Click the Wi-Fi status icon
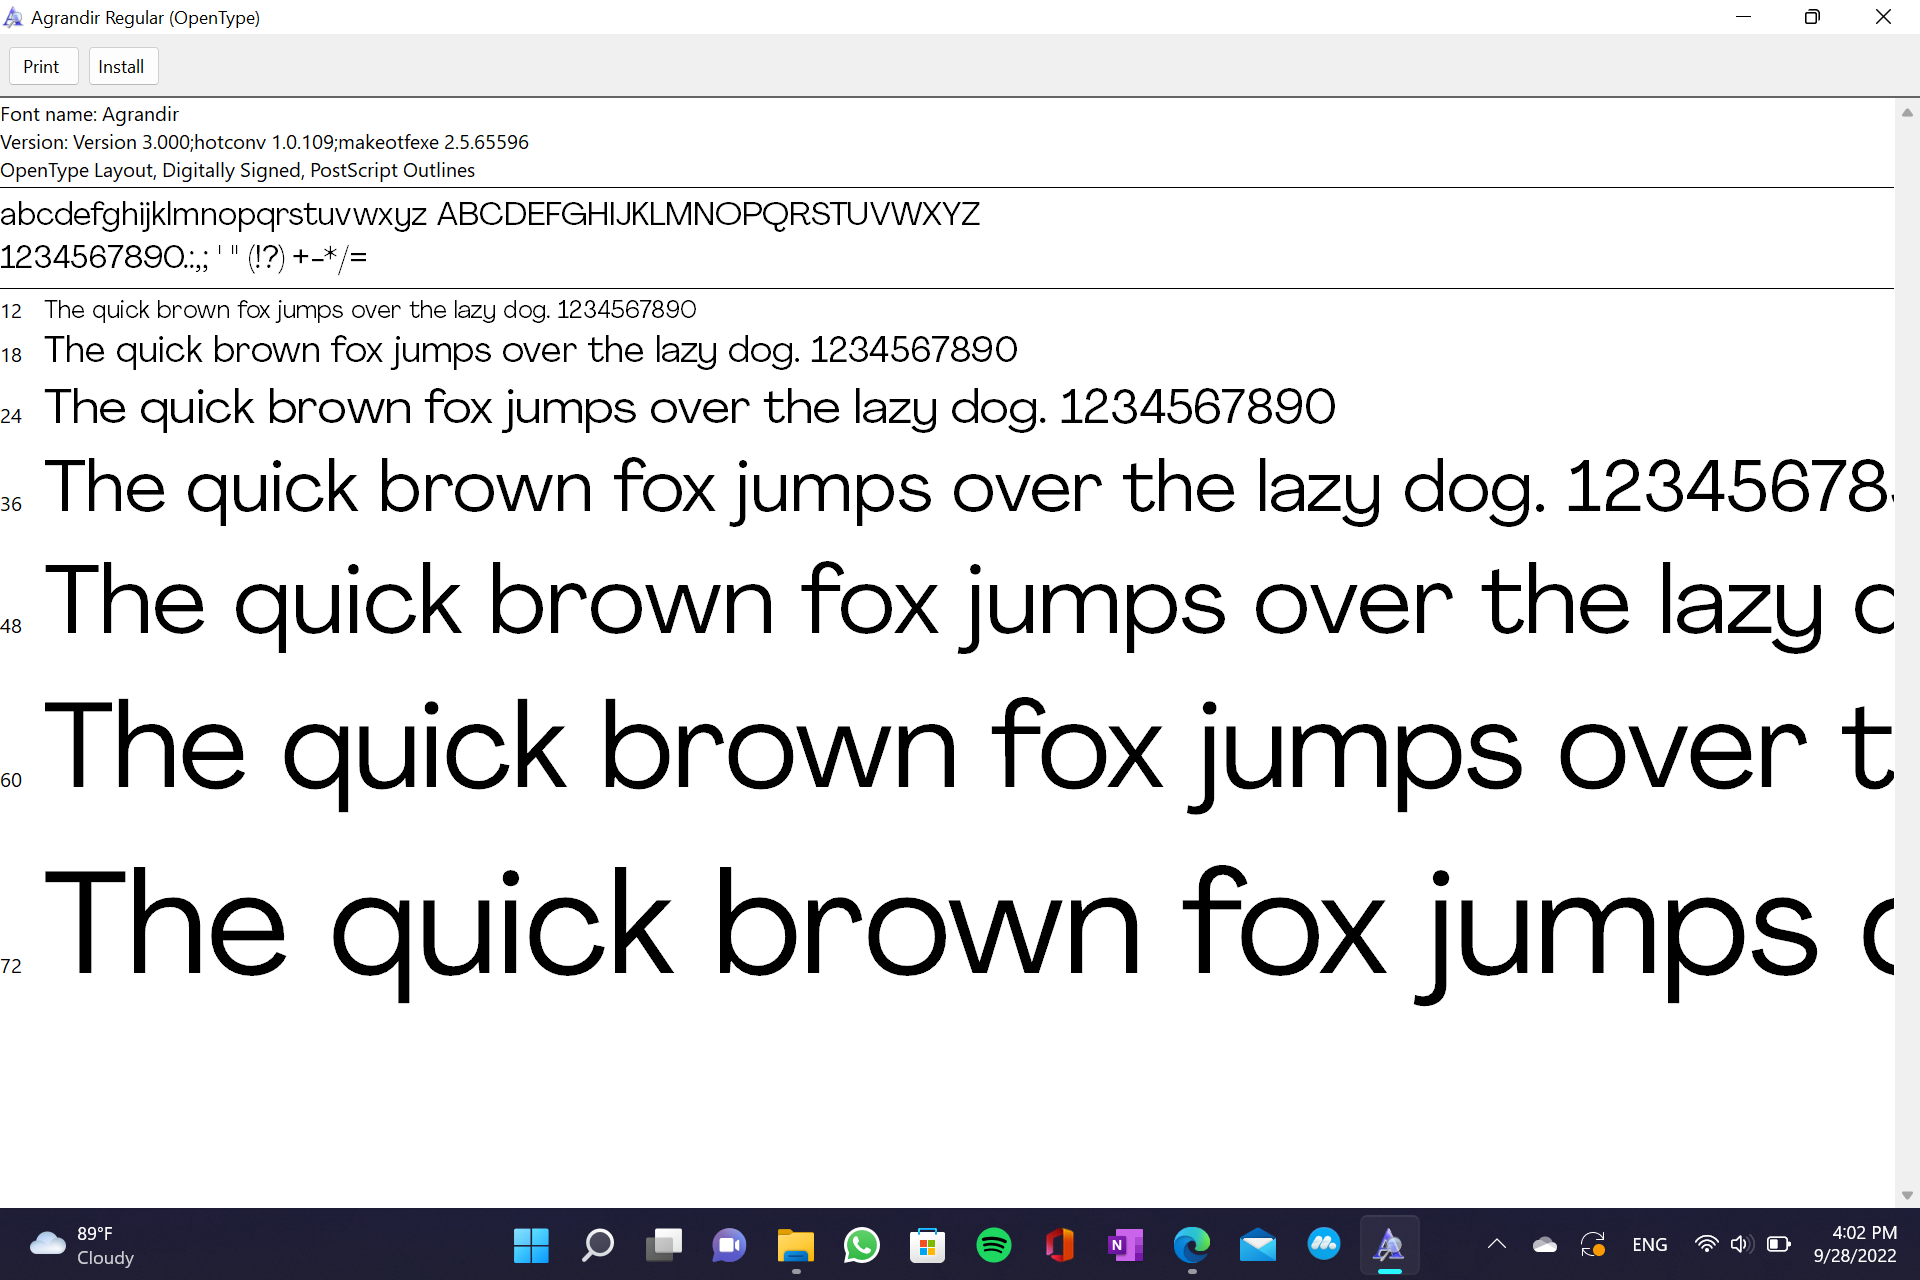Screen dimensions: 1920x1280 tap(1707, 1245)
